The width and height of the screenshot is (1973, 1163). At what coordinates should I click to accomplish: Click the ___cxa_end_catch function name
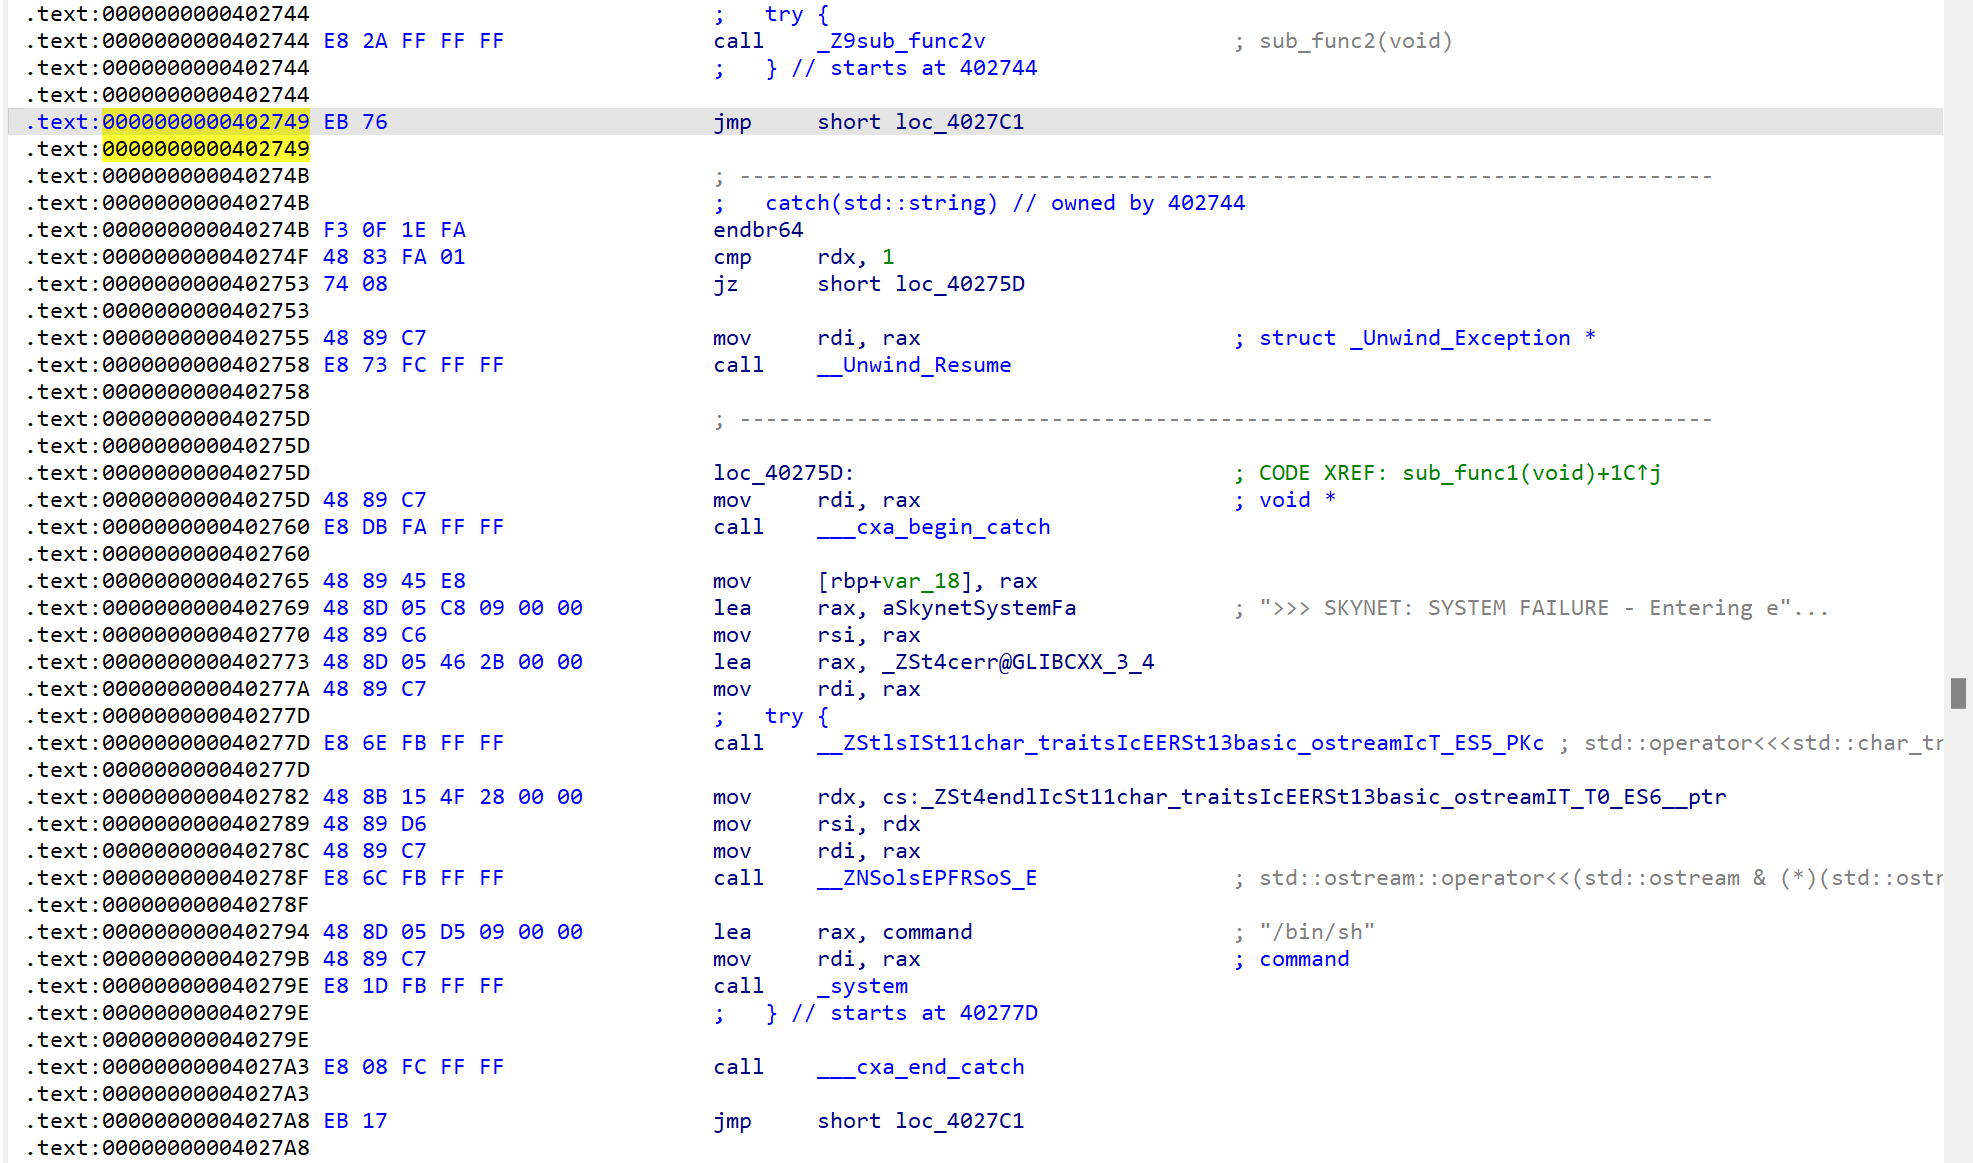[920, 1067]
